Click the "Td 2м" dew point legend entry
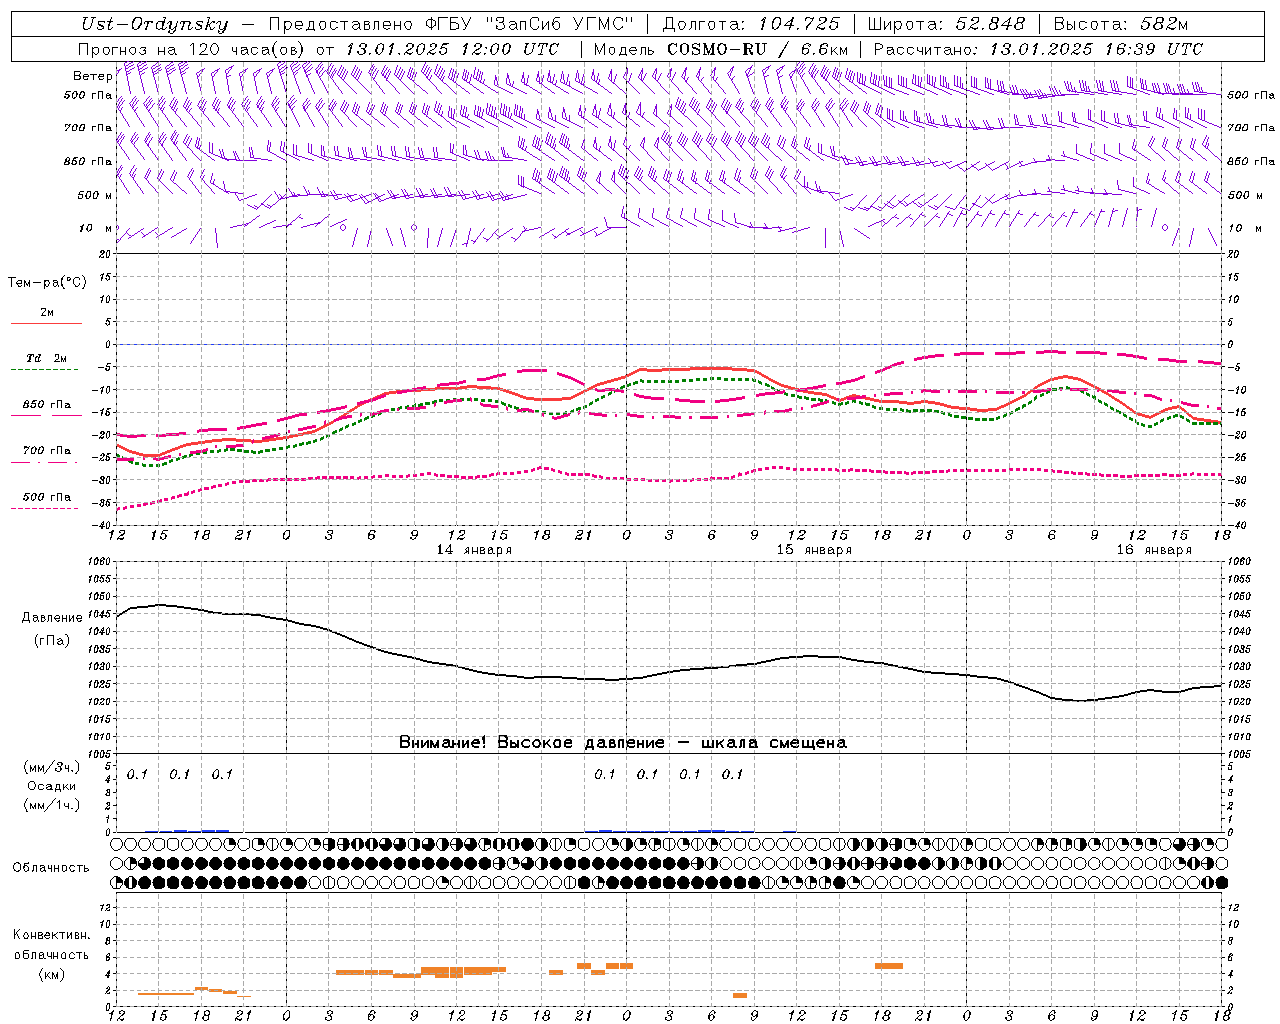Viewport: 1280px width, 1024px height. 47,358
